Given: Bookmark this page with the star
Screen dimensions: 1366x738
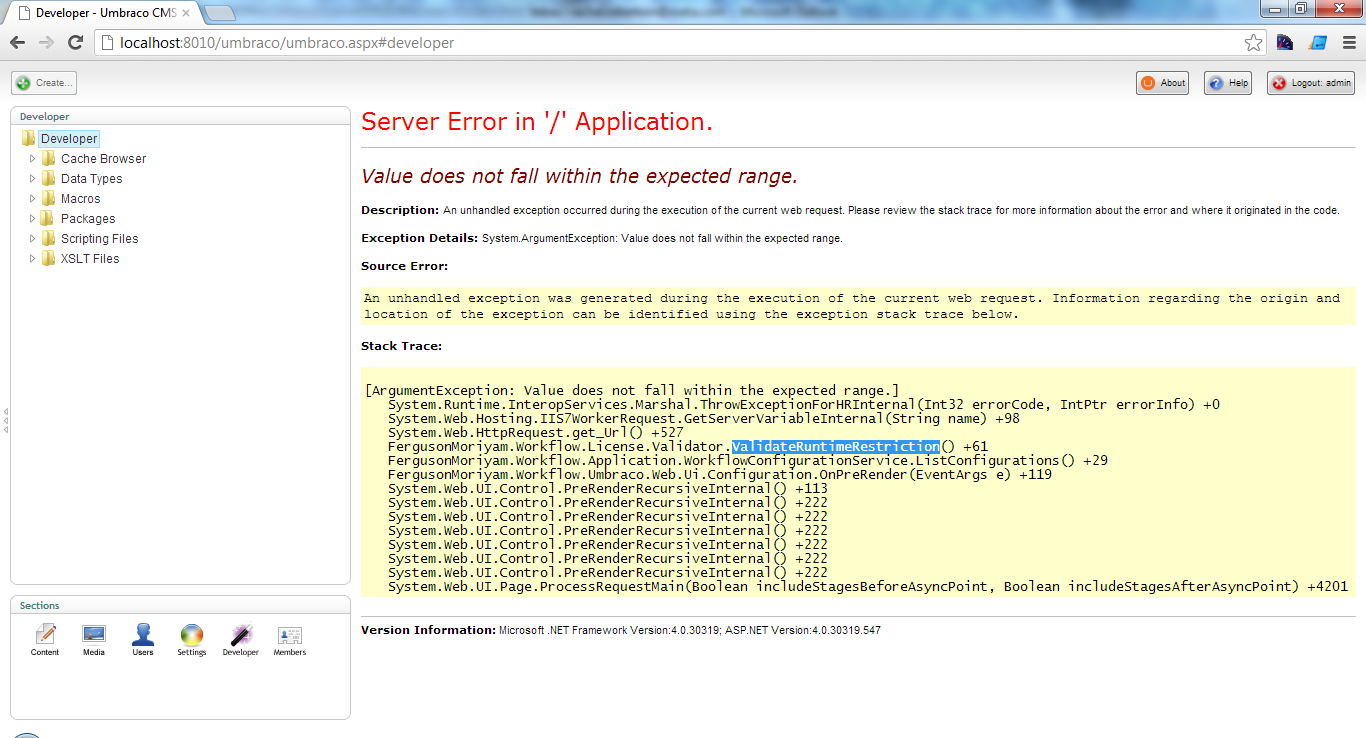Looking at the screenshot, I should pyautogui.click(x=1253, y=43).
